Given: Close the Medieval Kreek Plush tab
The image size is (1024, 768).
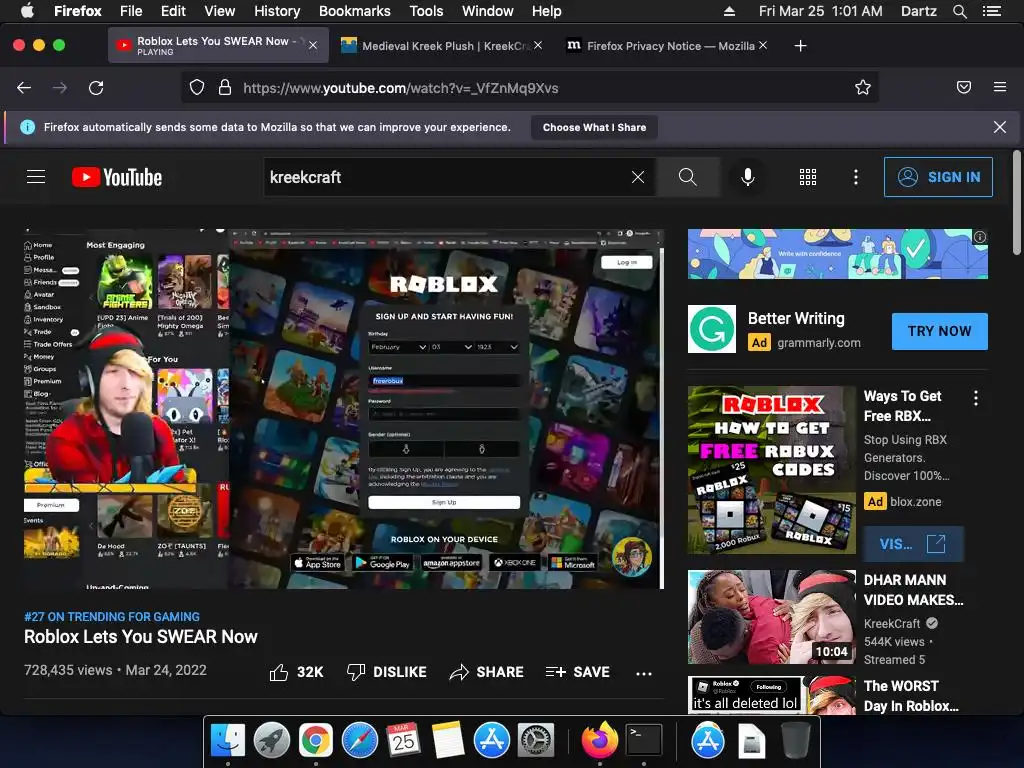Looking at the screenshot, I should point(537,46).
